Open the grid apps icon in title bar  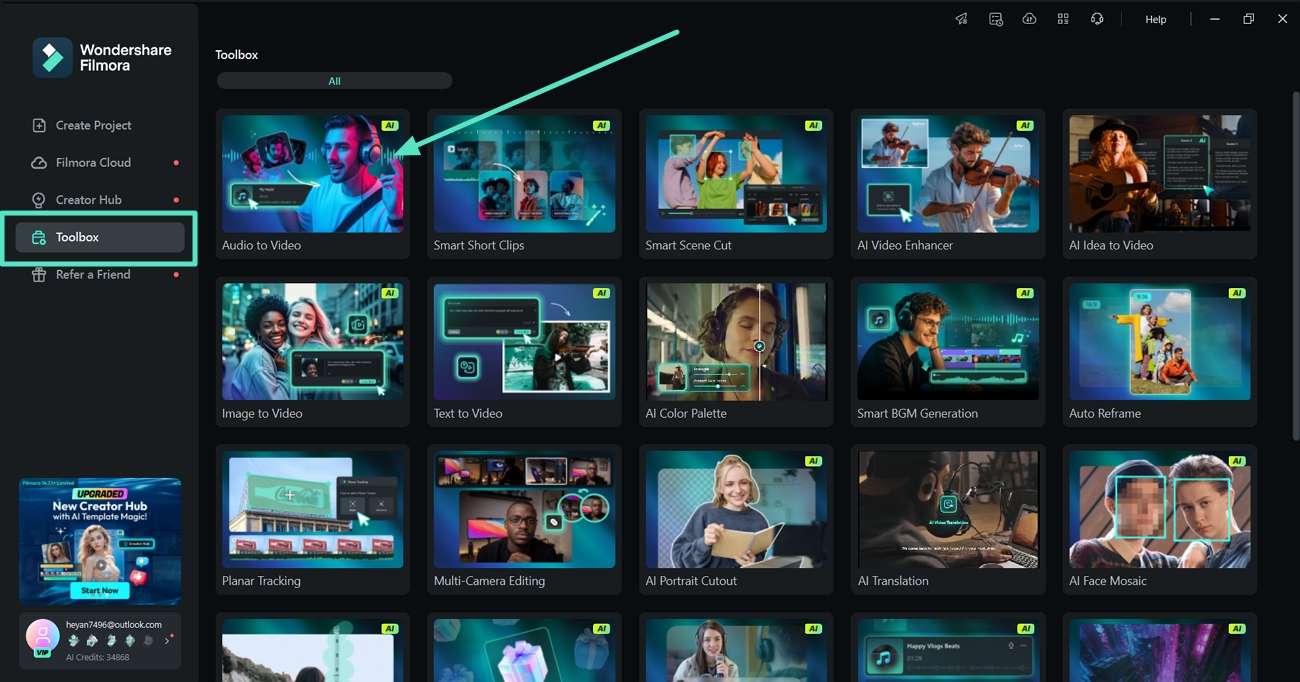pos(1063,19)
